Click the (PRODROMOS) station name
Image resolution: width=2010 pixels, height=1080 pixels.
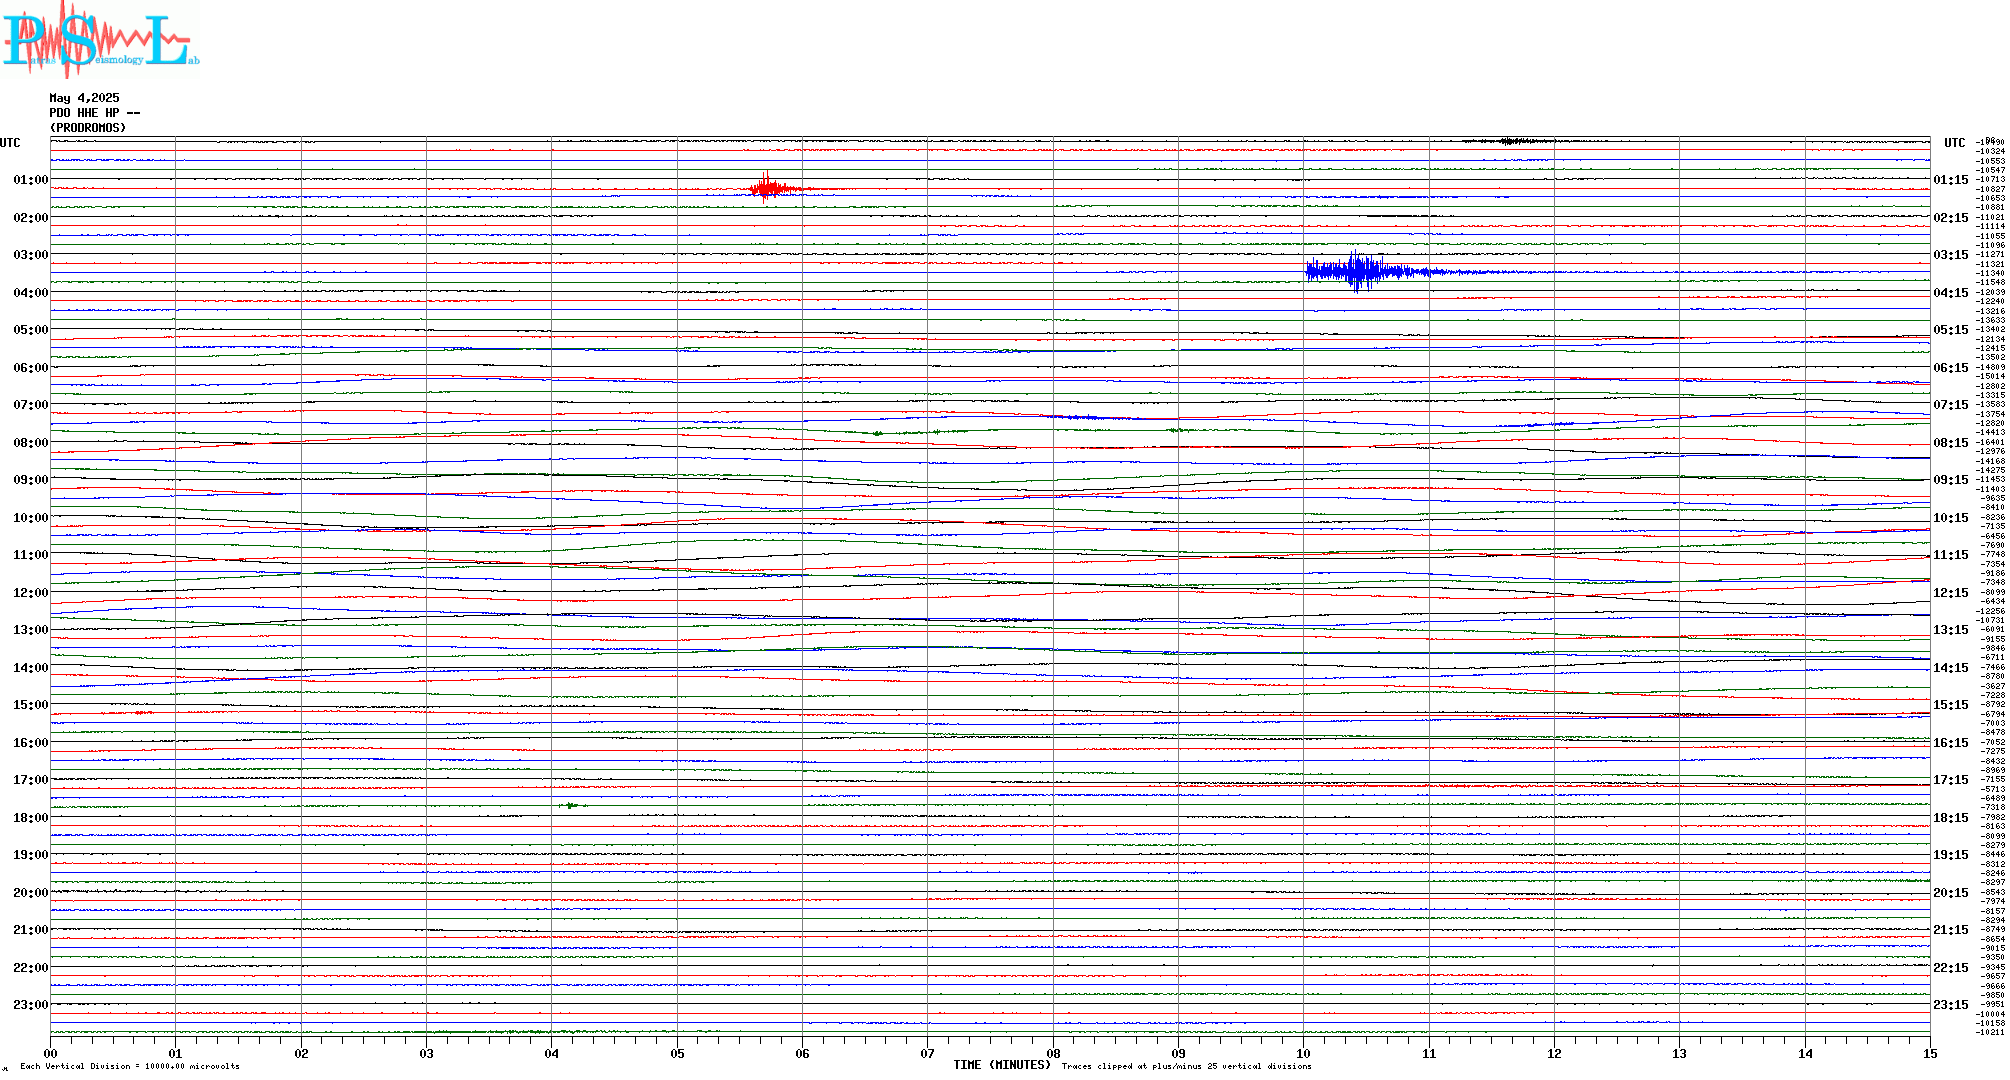pyautogui.click(x=88, y=128)
